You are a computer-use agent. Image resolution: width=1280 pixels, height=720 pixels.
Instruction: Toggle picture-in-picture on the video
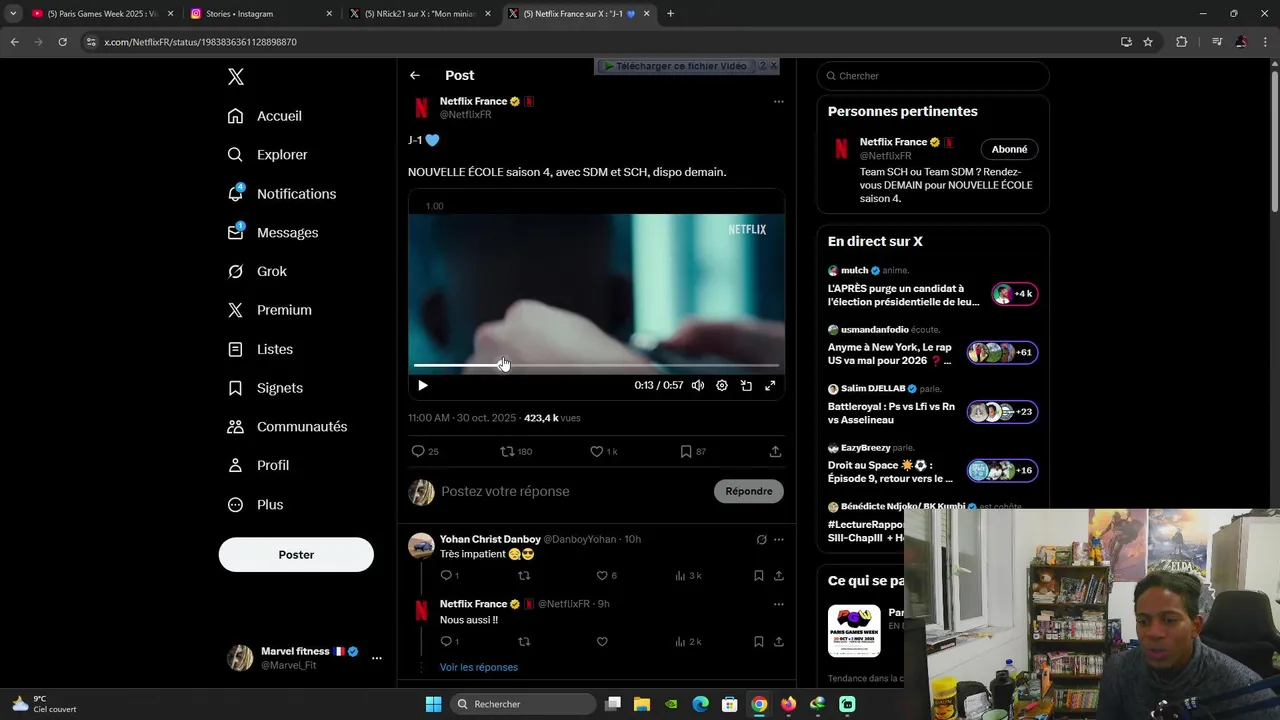[746, 385]
